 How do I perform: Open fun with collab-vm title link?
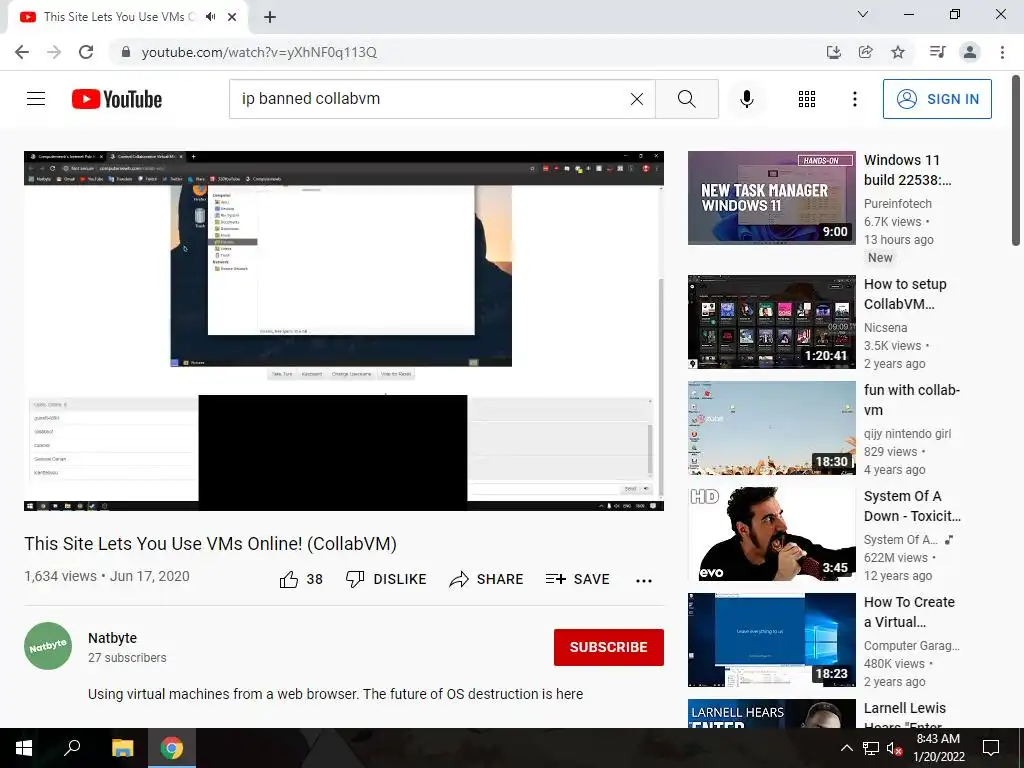912,400
